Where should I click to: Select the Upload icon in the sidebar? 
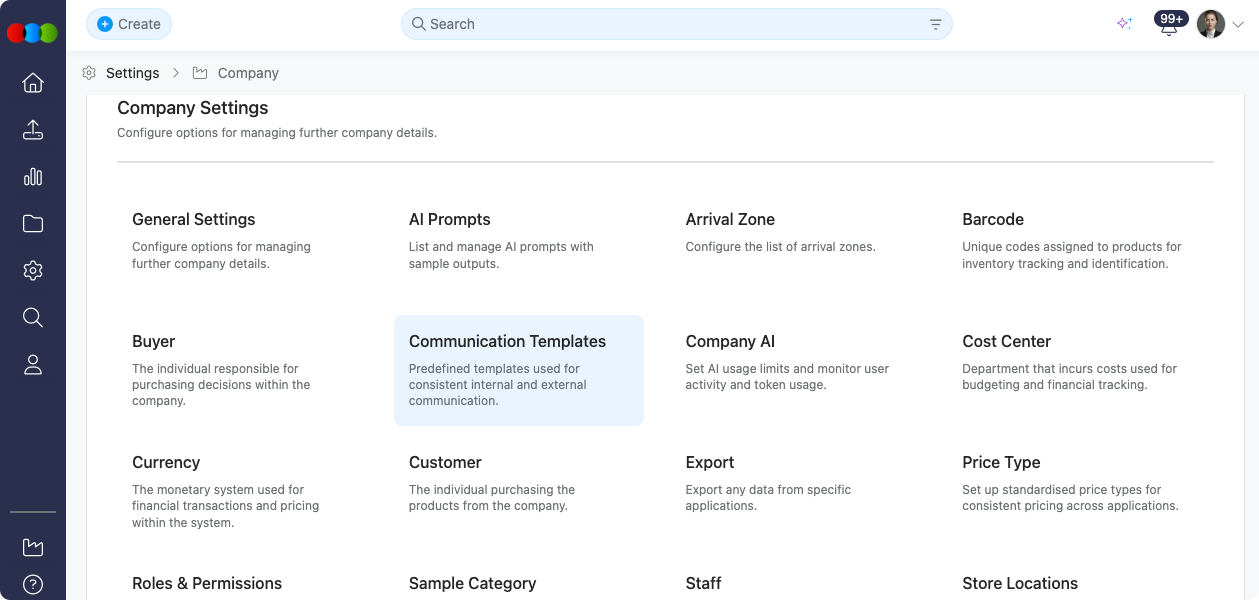(x=32, y=130)
